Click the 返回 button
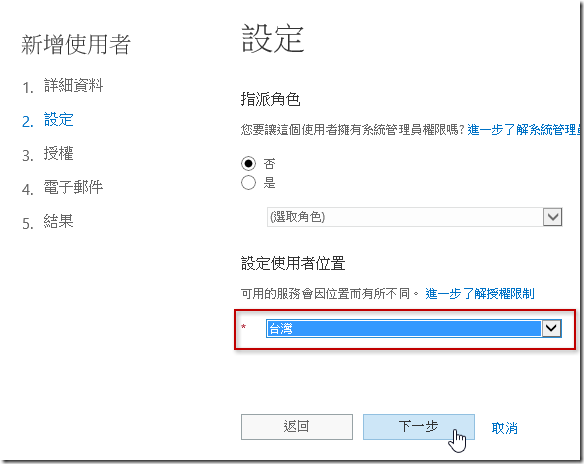 click(296, 427)
